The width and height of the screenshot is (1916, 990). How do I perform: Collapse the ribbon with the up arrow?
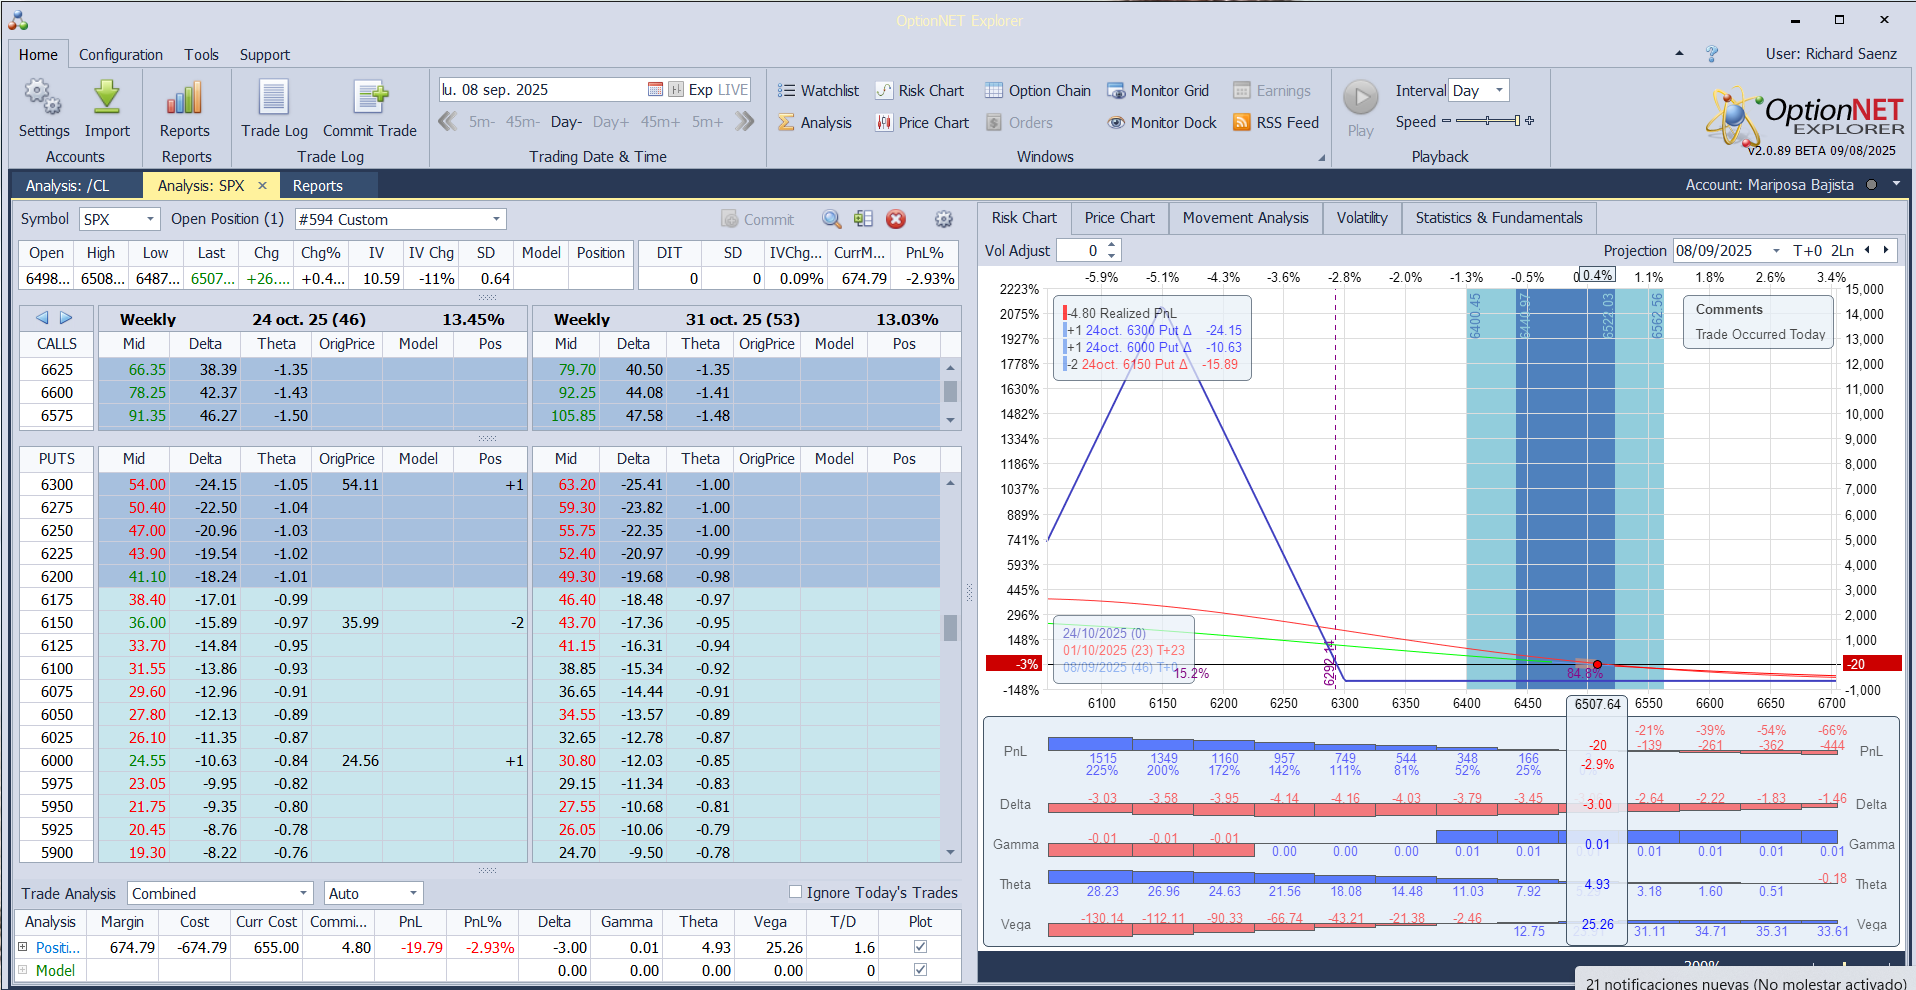[1679, 53]
